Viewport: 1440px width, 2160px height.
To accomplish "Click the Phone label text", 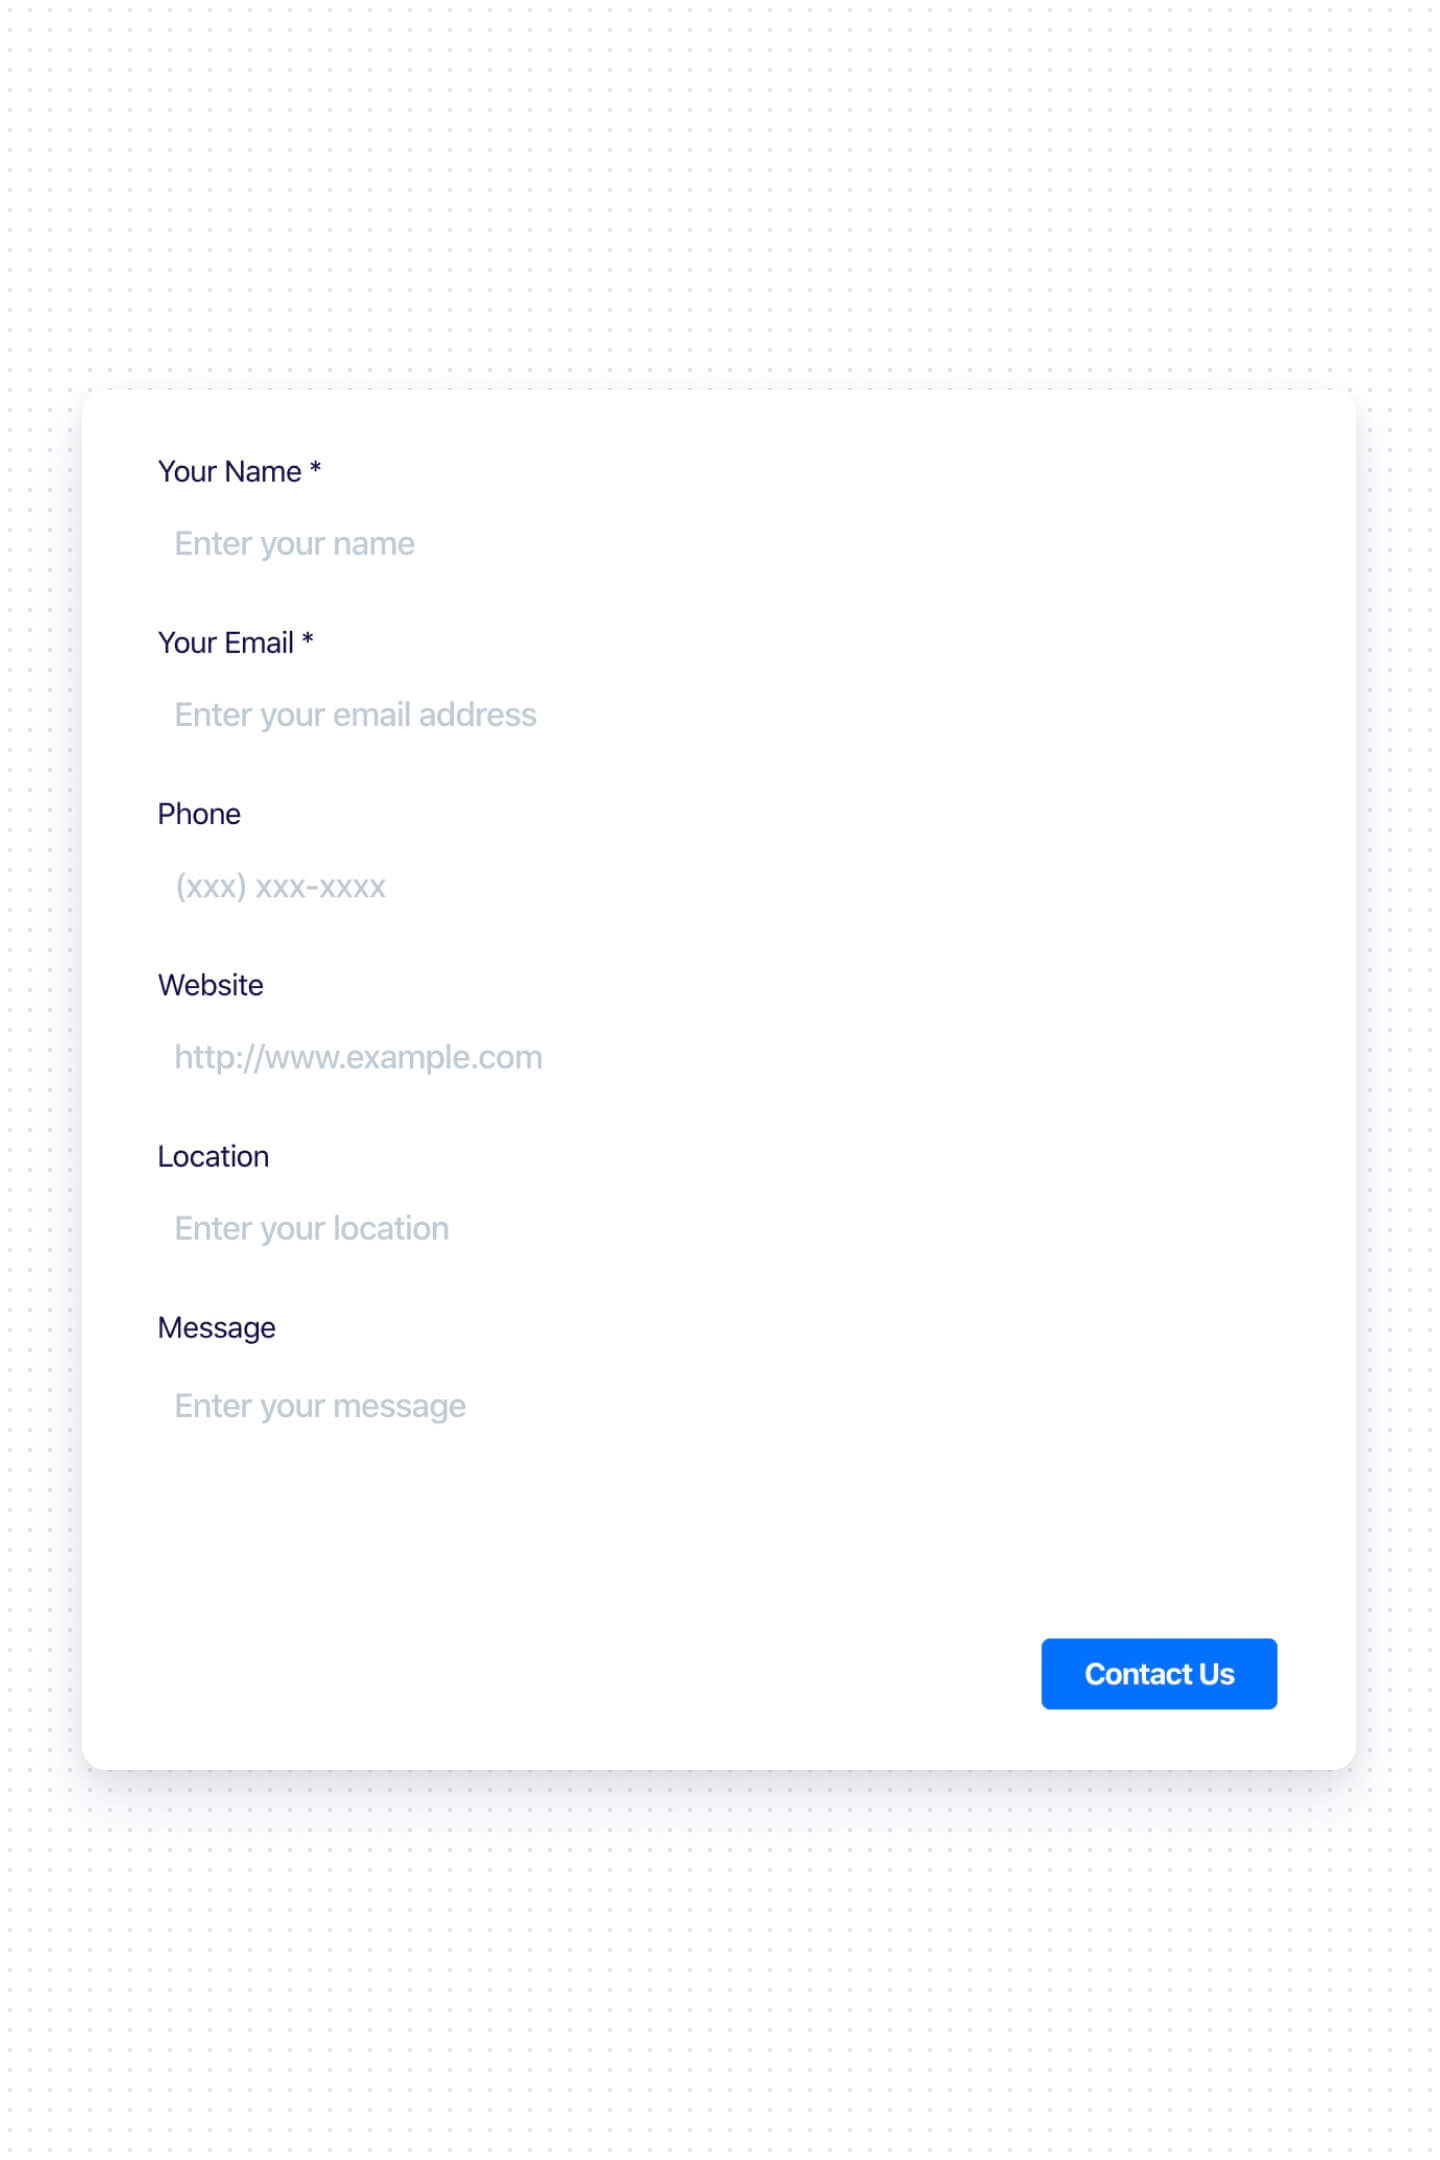I will pos(199,814).
